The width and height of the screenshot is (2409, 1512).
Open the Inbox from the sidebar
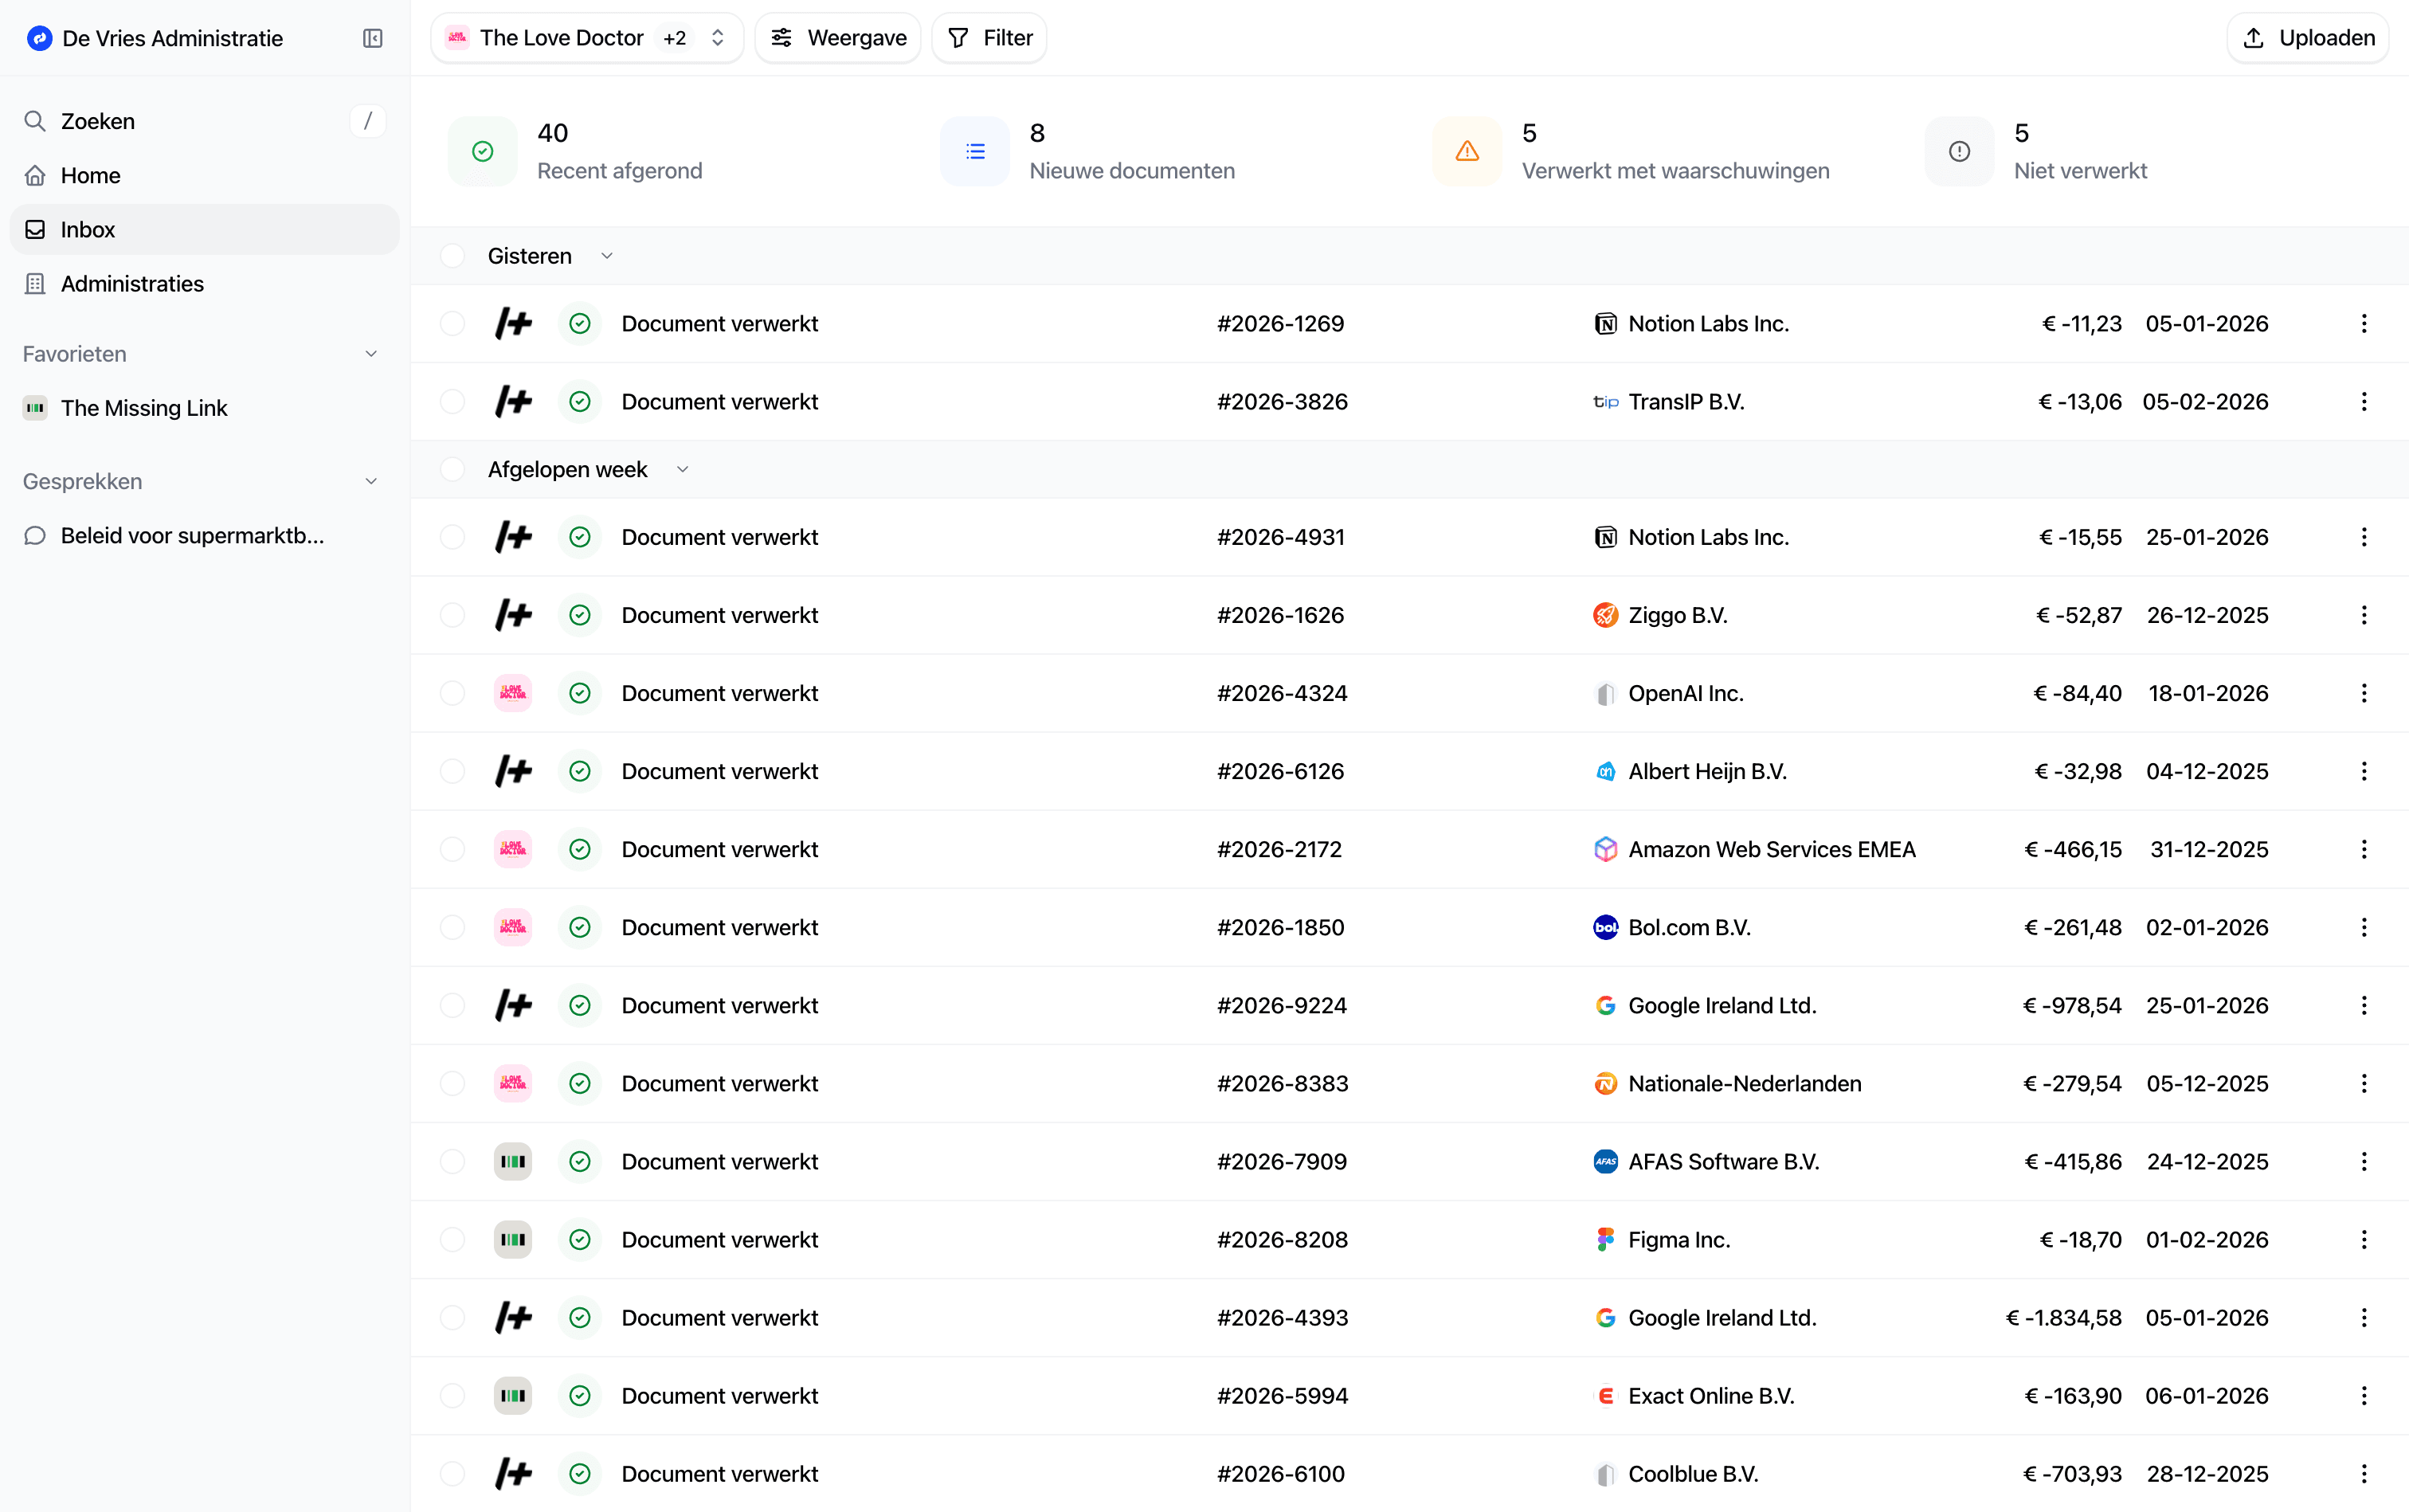pos(86,229)
